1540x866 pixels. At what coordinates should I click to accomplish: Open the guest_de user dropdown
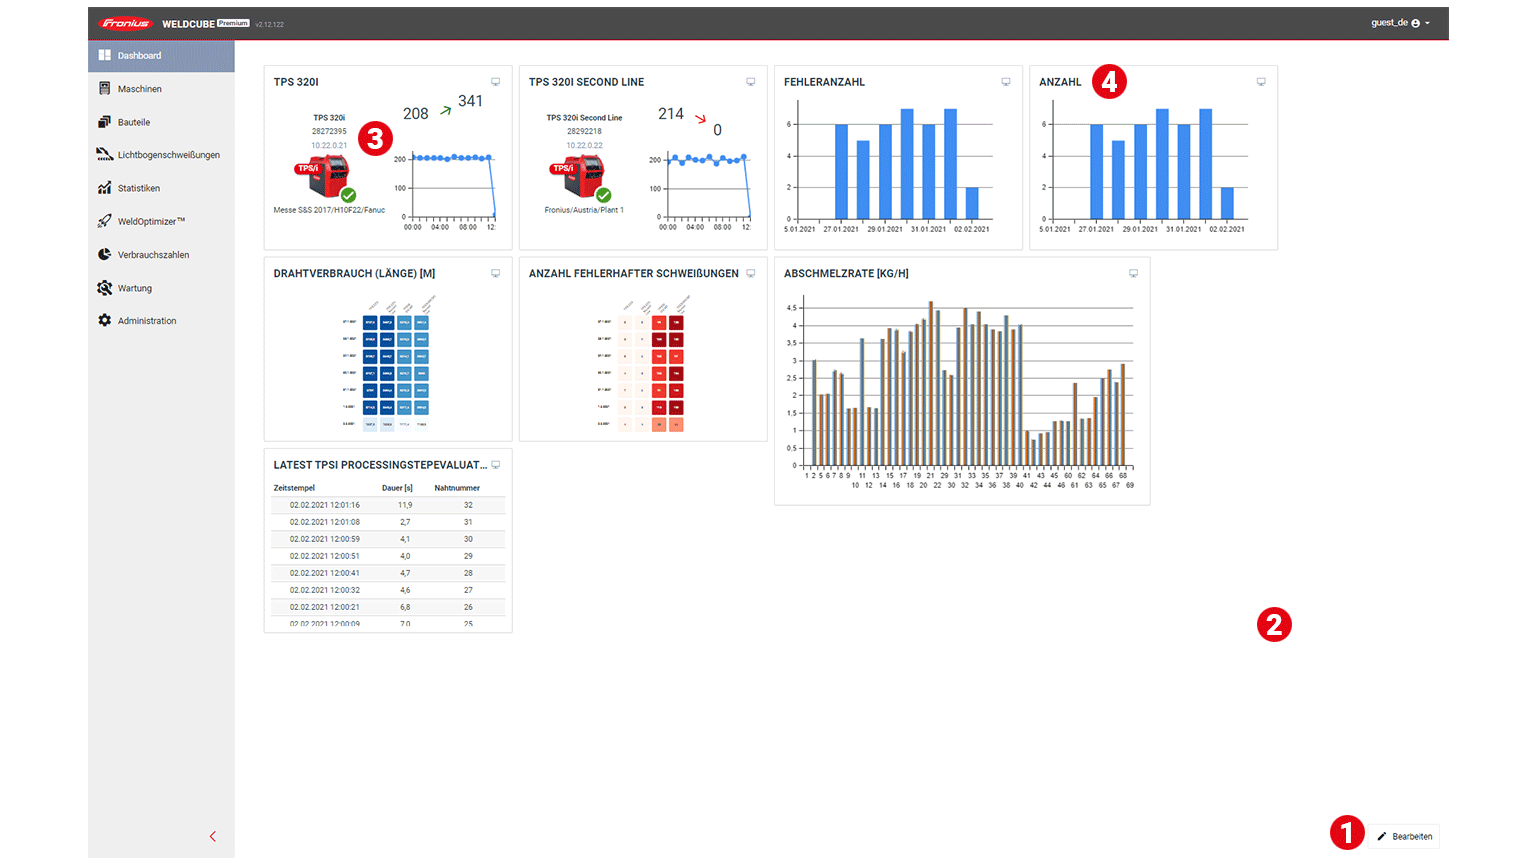(1400, 23)
